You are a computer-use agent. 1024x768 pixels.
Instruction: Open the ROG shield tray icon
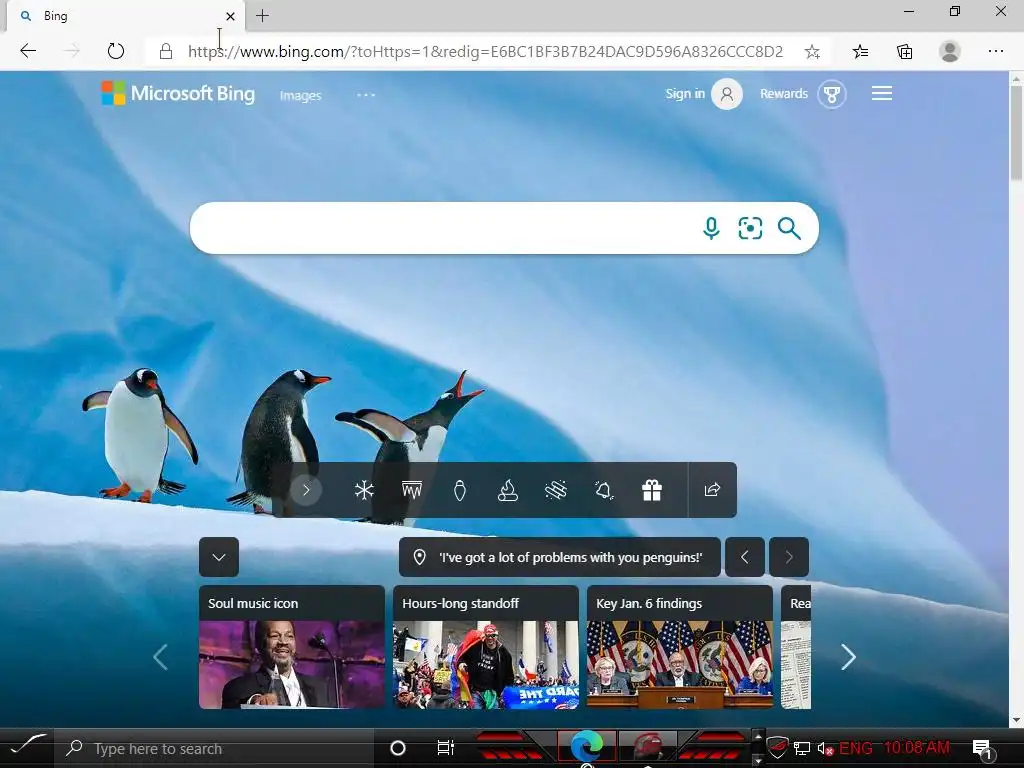(777, 747)
